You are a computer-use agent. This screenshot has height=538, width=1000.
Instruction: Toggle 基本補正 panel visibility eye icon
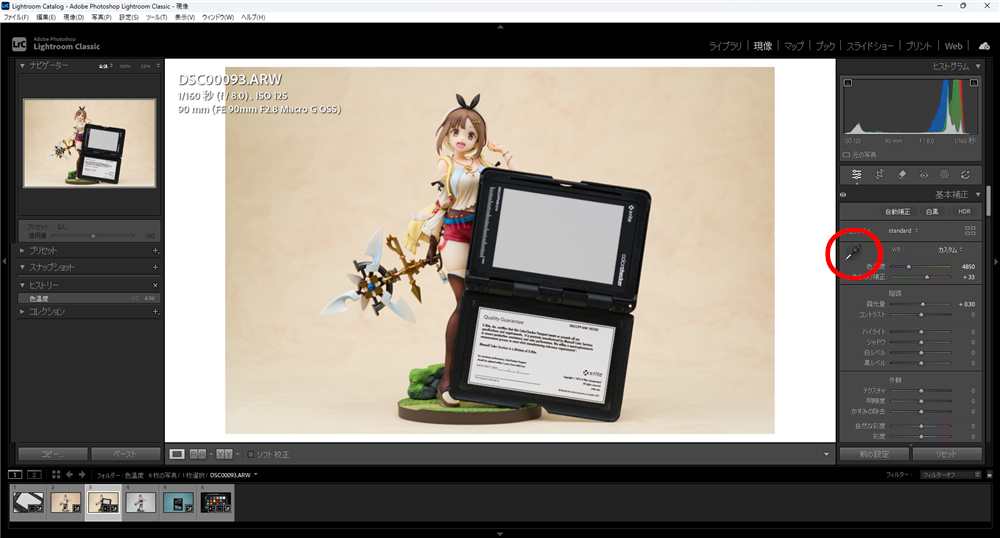[x=843, y=195]
